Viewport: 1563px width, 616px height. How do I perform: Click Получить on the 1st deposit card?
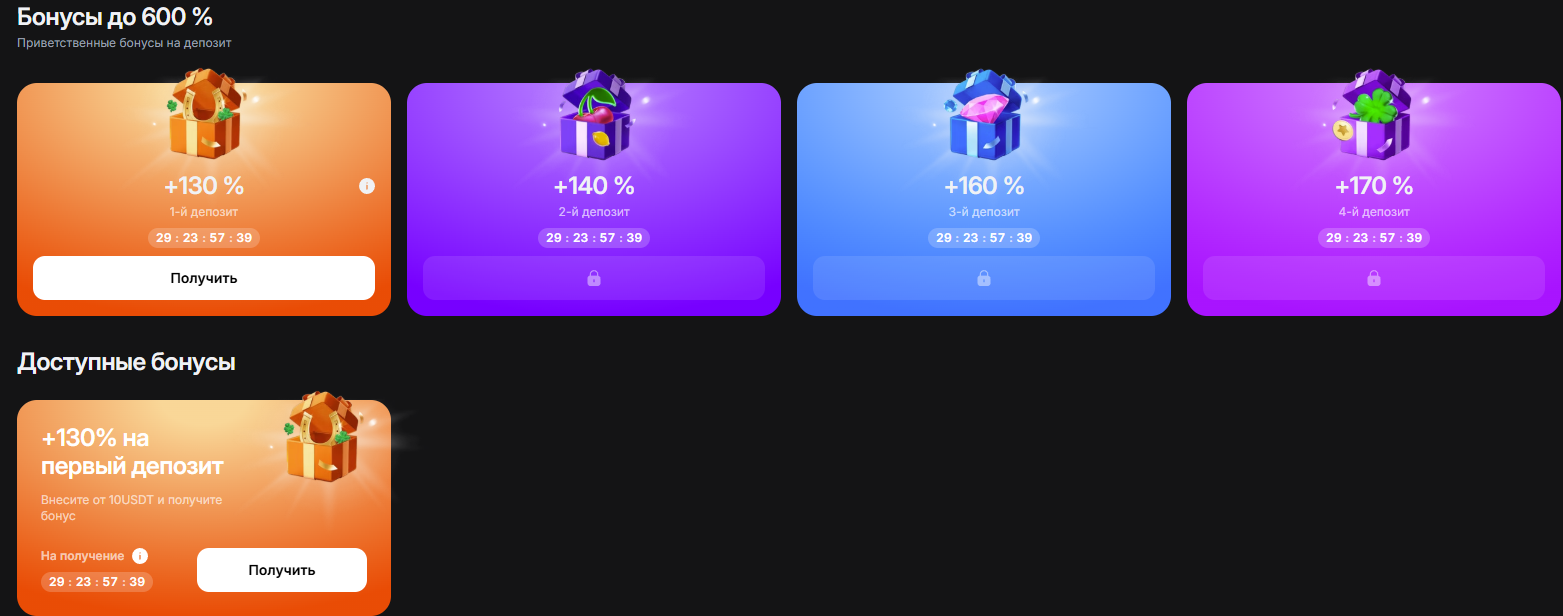click(x=204, y=278)
